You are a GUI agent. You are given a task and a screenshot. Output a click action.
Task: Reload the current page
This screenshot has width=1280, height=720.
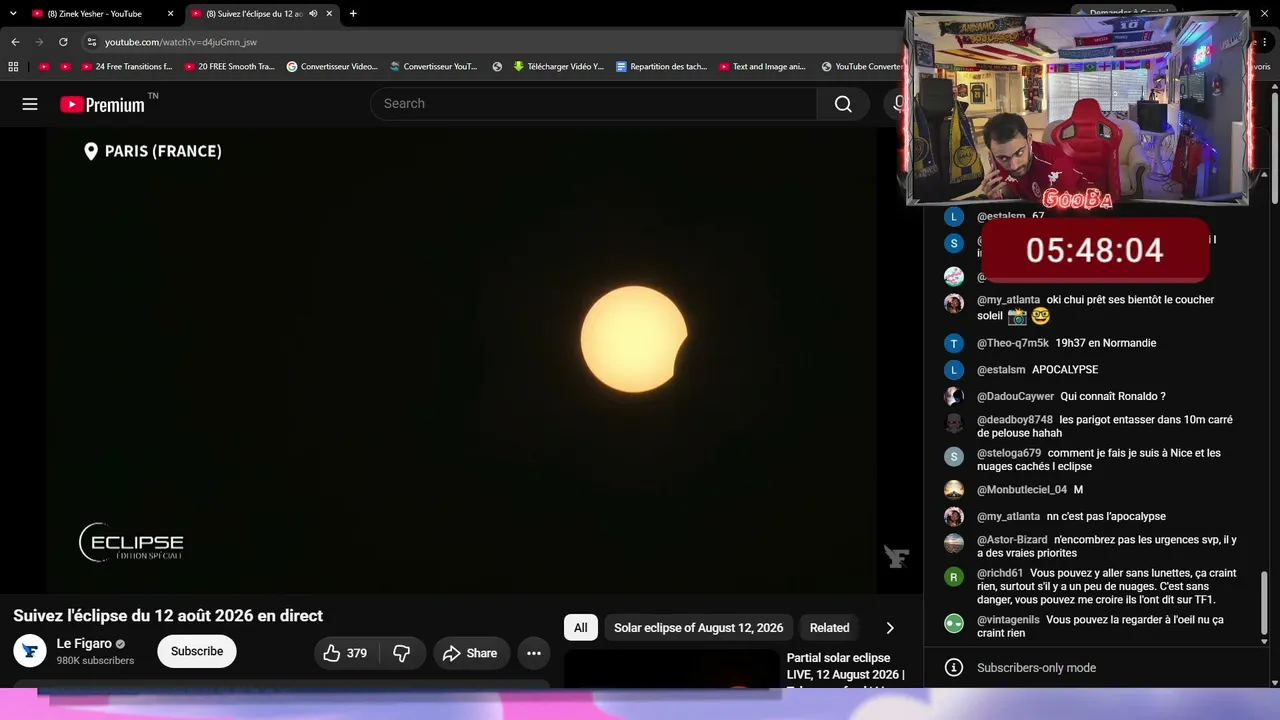[x=63, y=42]
